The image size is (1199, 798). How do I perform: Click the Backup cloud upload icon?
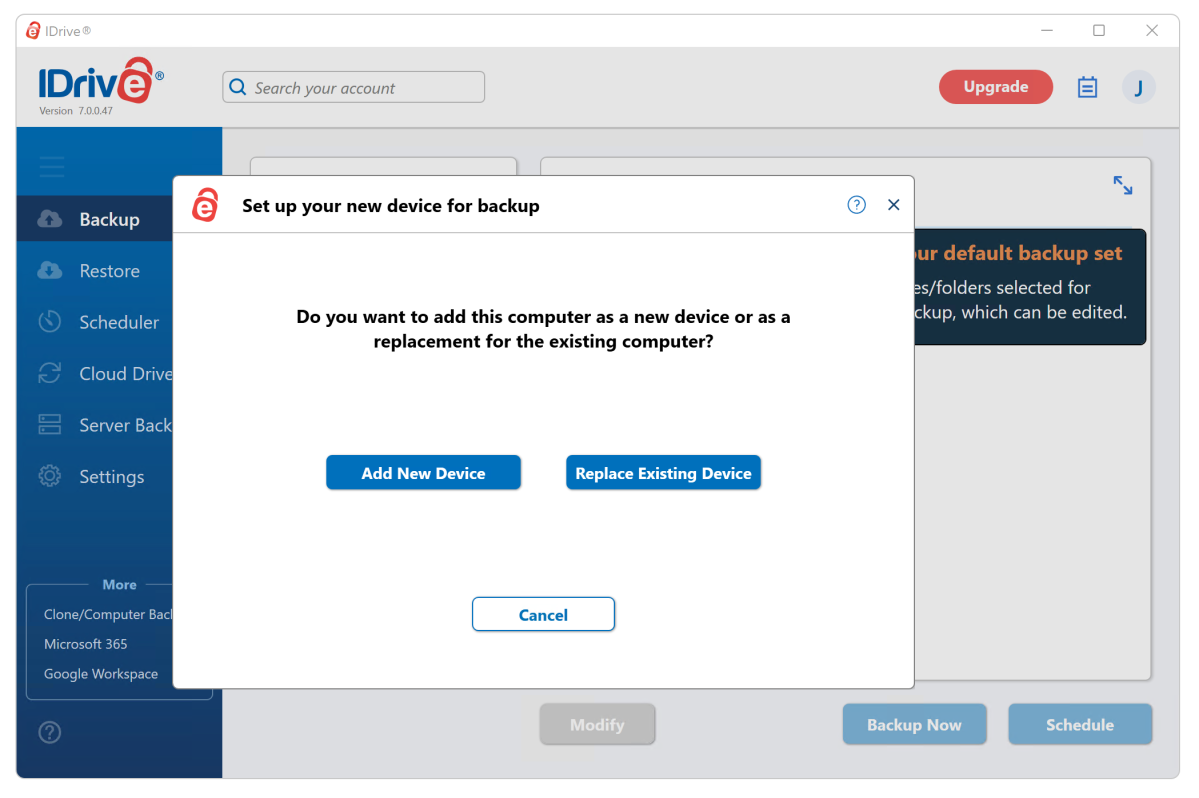(x=50, y=219)
